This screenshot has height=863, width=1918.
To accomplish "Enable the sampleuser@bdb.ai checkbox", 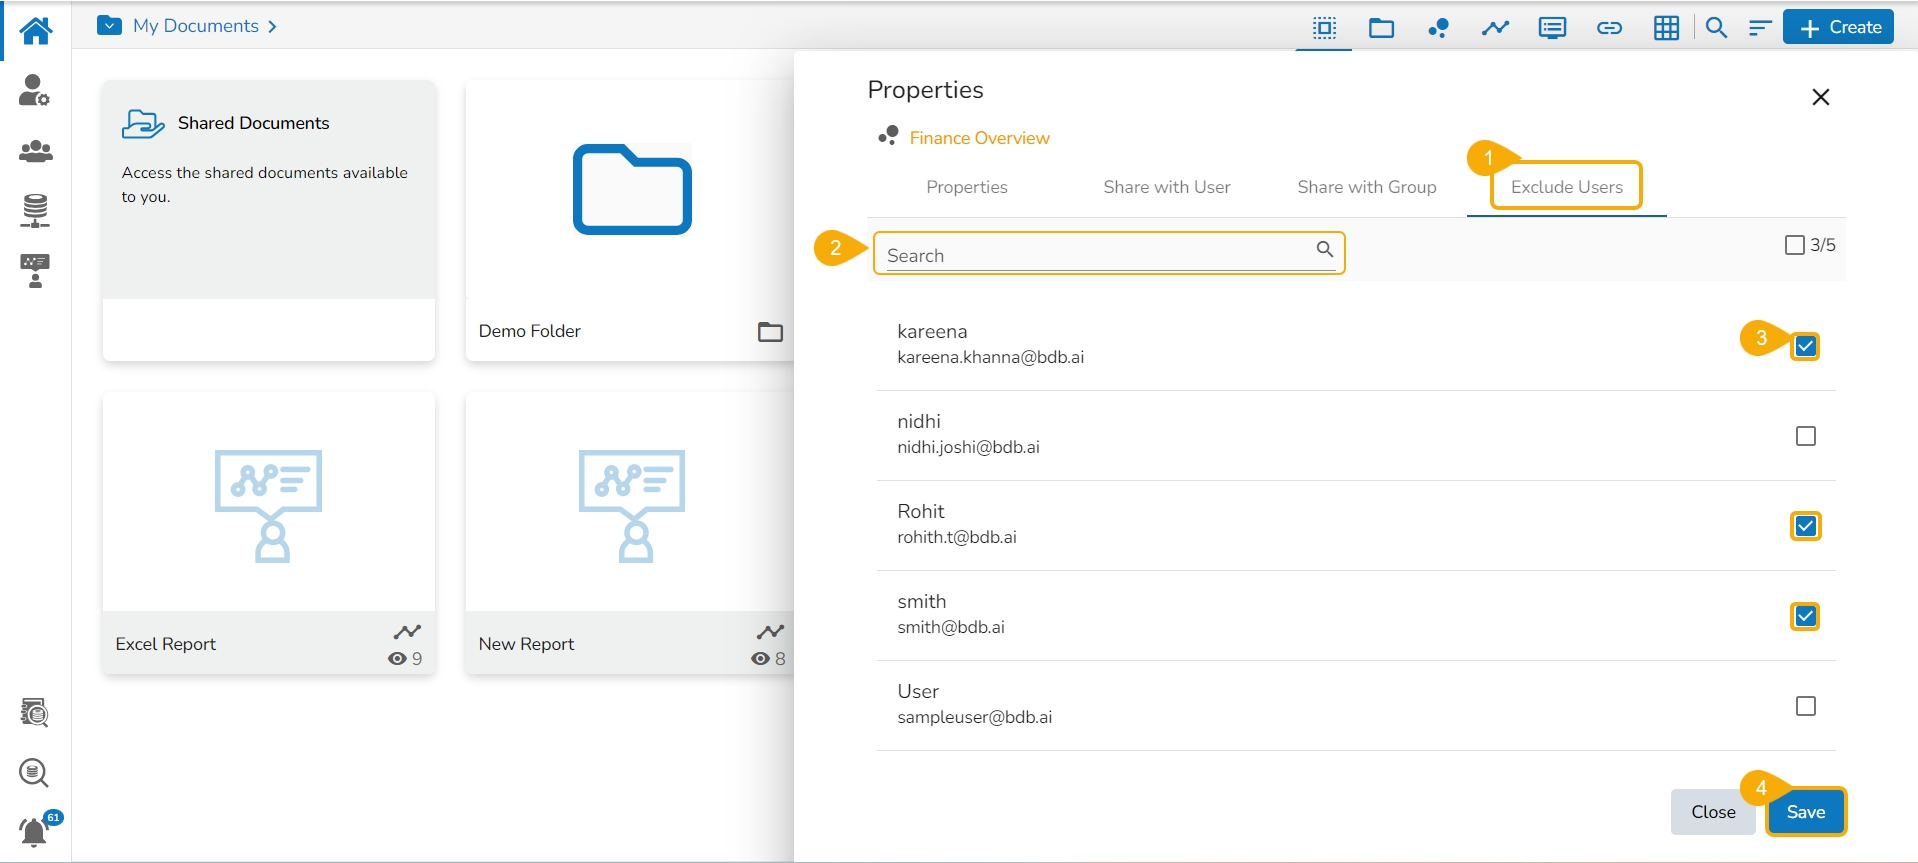I will point(1805,706).
